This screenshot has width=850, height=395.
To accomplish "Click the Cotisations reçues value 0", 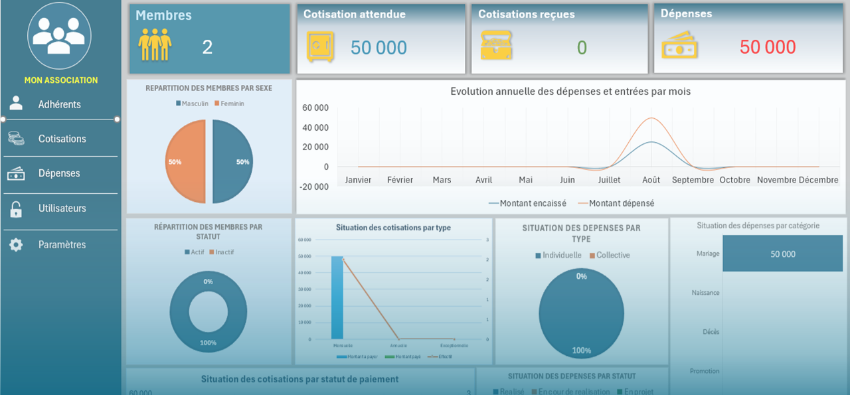I will click(x=582, y=48).
